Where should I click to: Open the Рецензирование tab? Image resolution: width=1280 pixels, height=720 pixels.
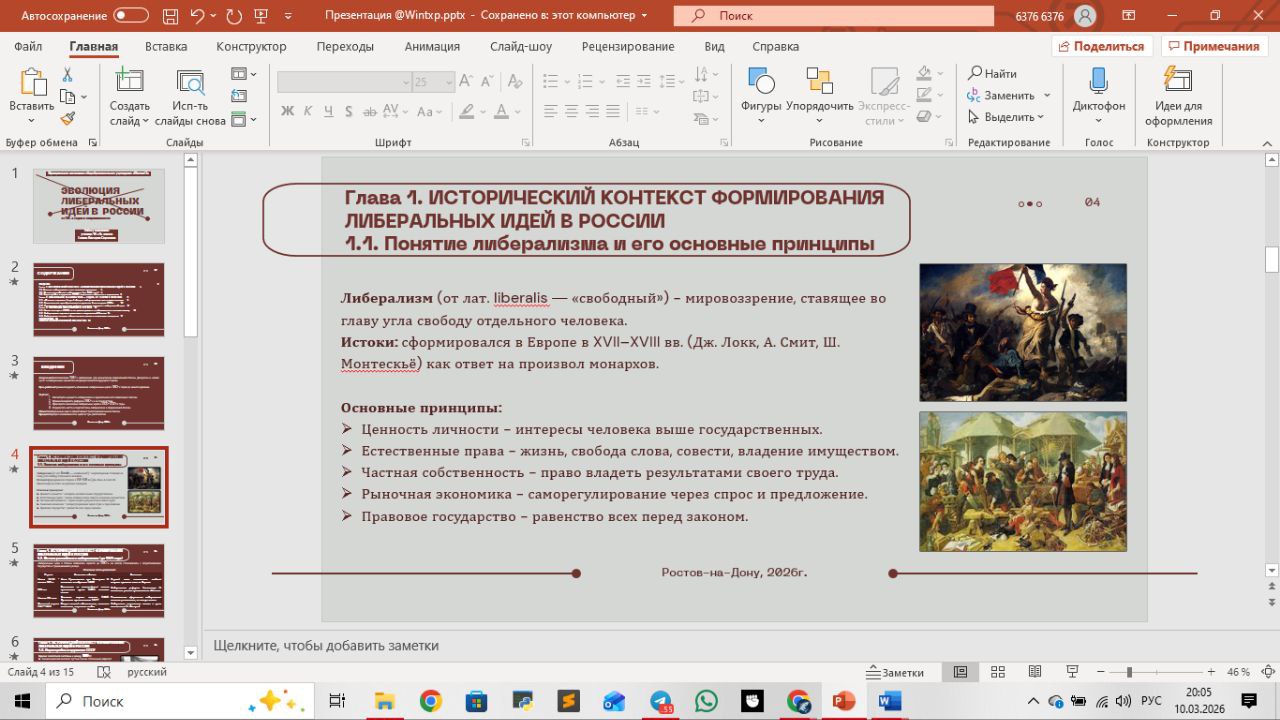click(x=628, y=46)
